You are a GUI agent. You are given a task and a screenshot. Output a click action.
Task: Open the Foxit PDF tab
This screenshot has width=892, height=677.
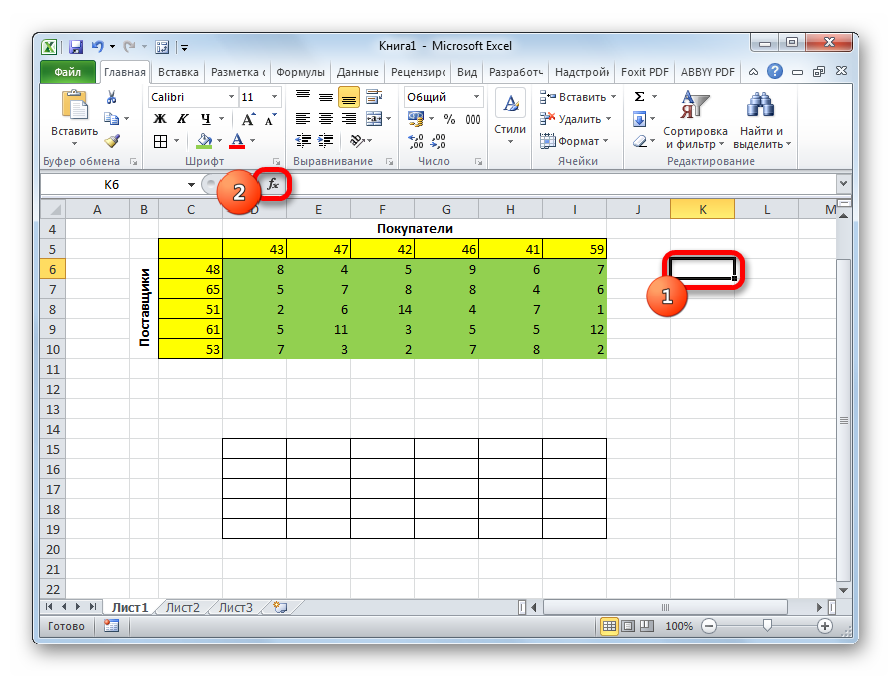(x=645, y=72)
